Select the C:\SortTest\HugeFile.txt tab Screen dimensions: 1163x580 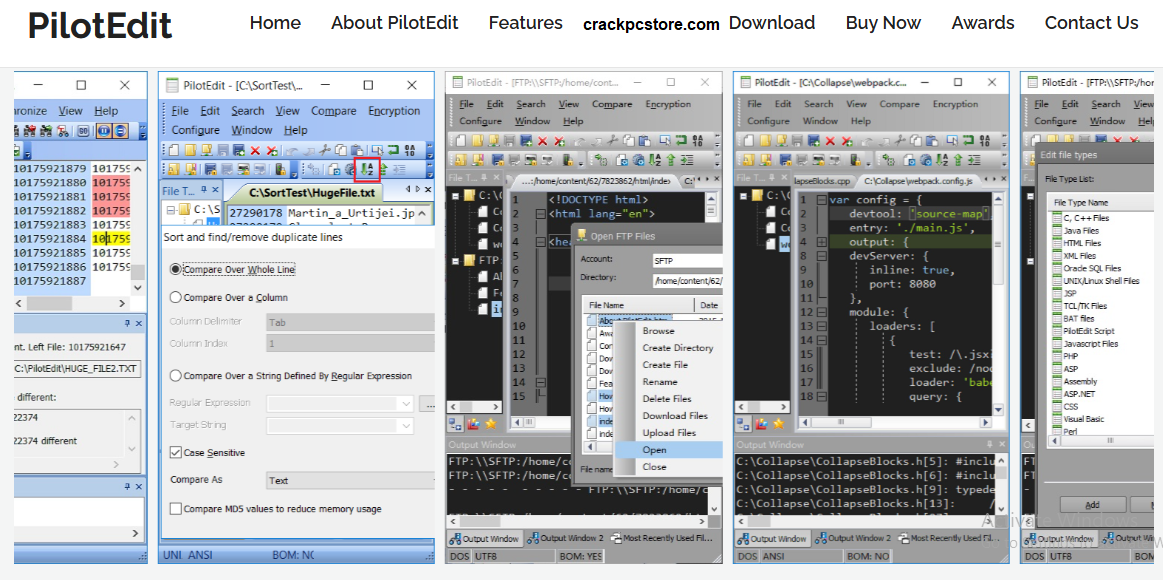coord(312,193)
